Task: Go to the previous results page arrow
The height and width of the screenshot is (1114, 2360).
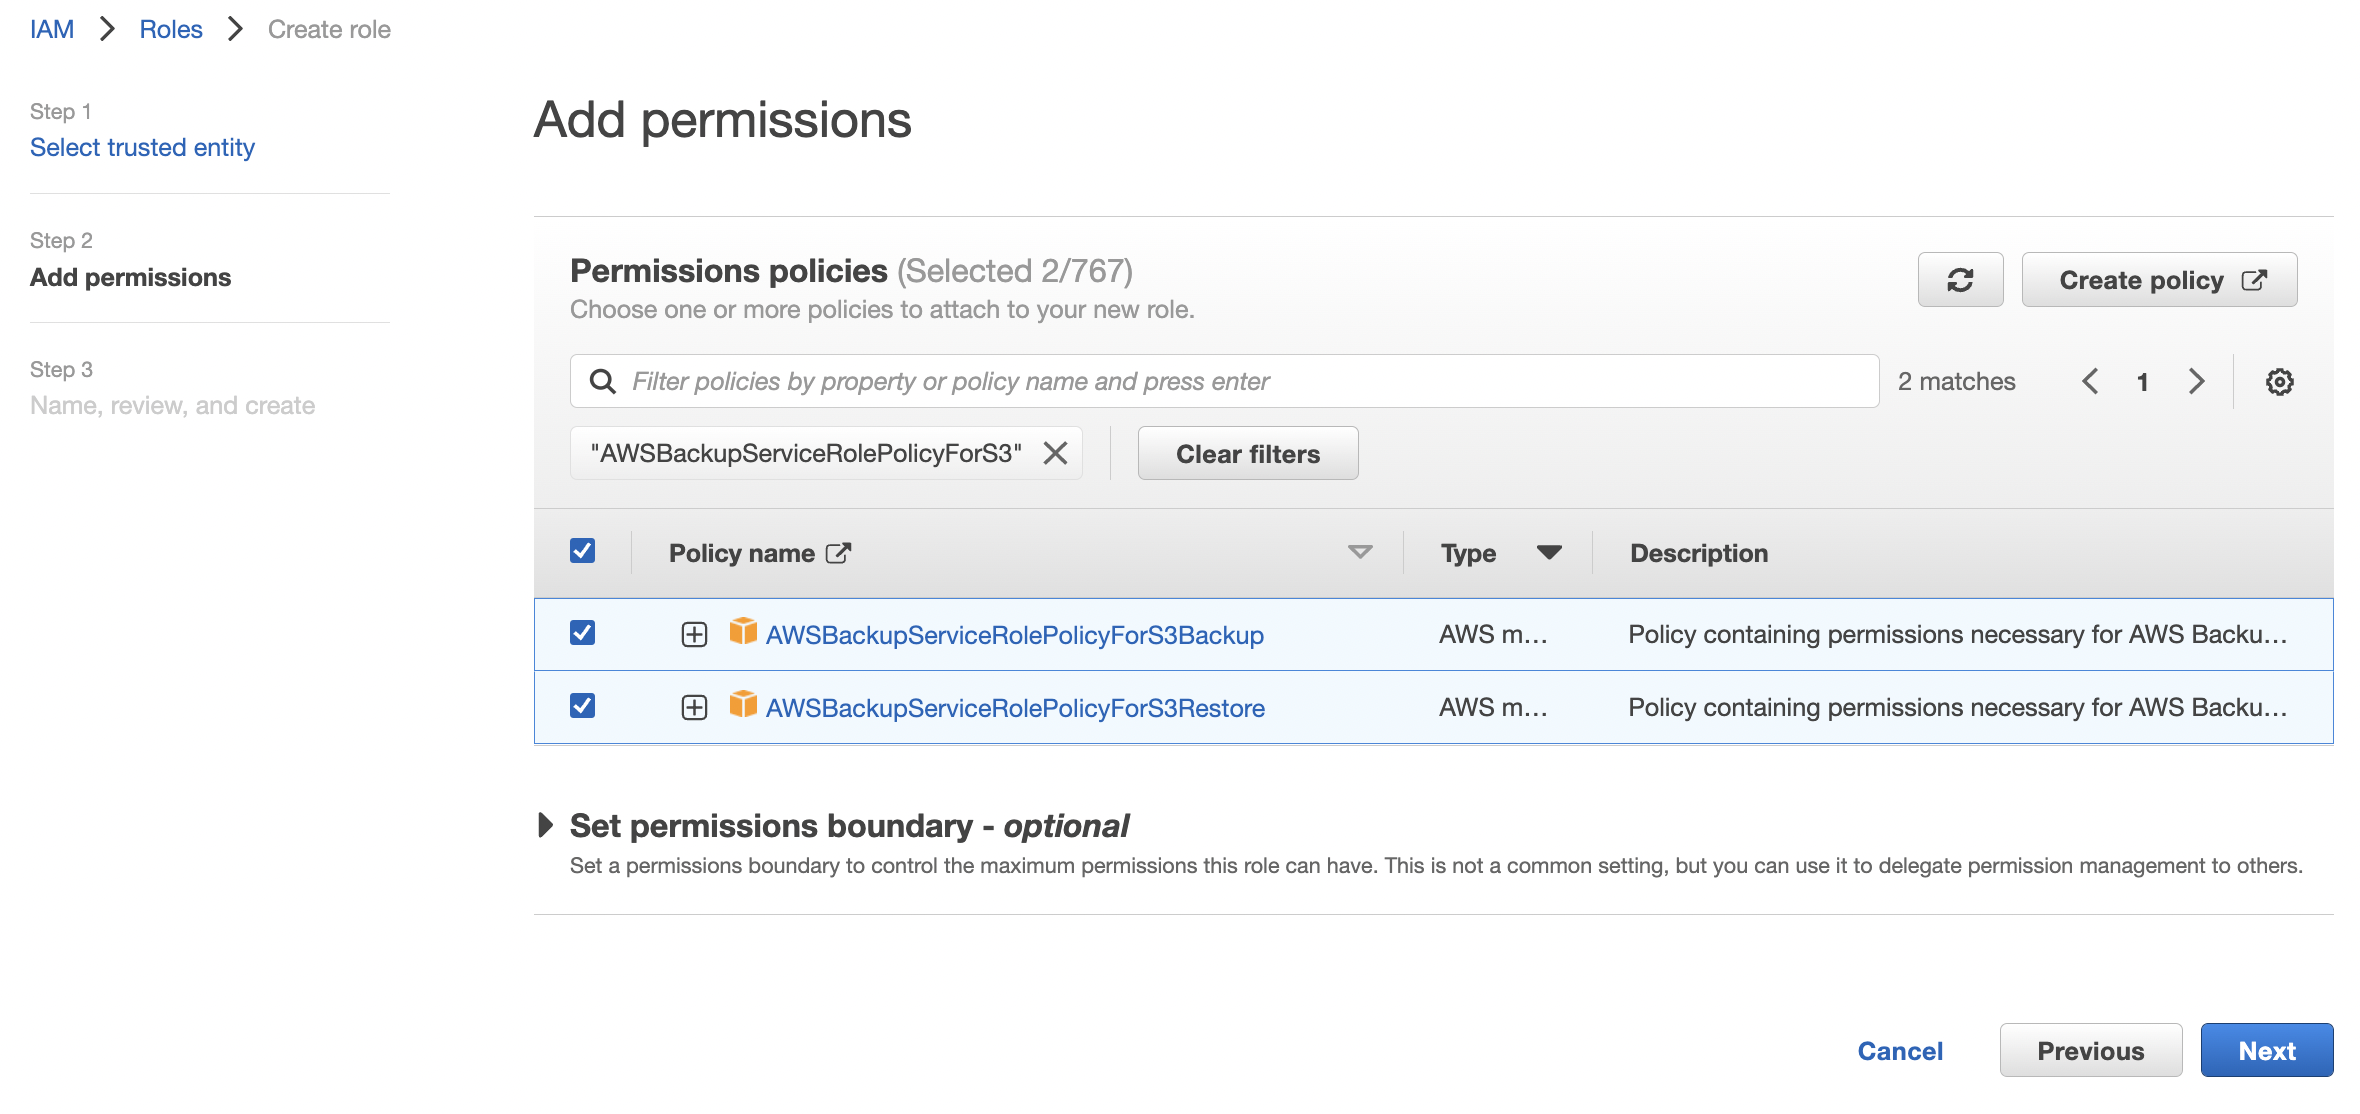Action: coord(2090,382)
